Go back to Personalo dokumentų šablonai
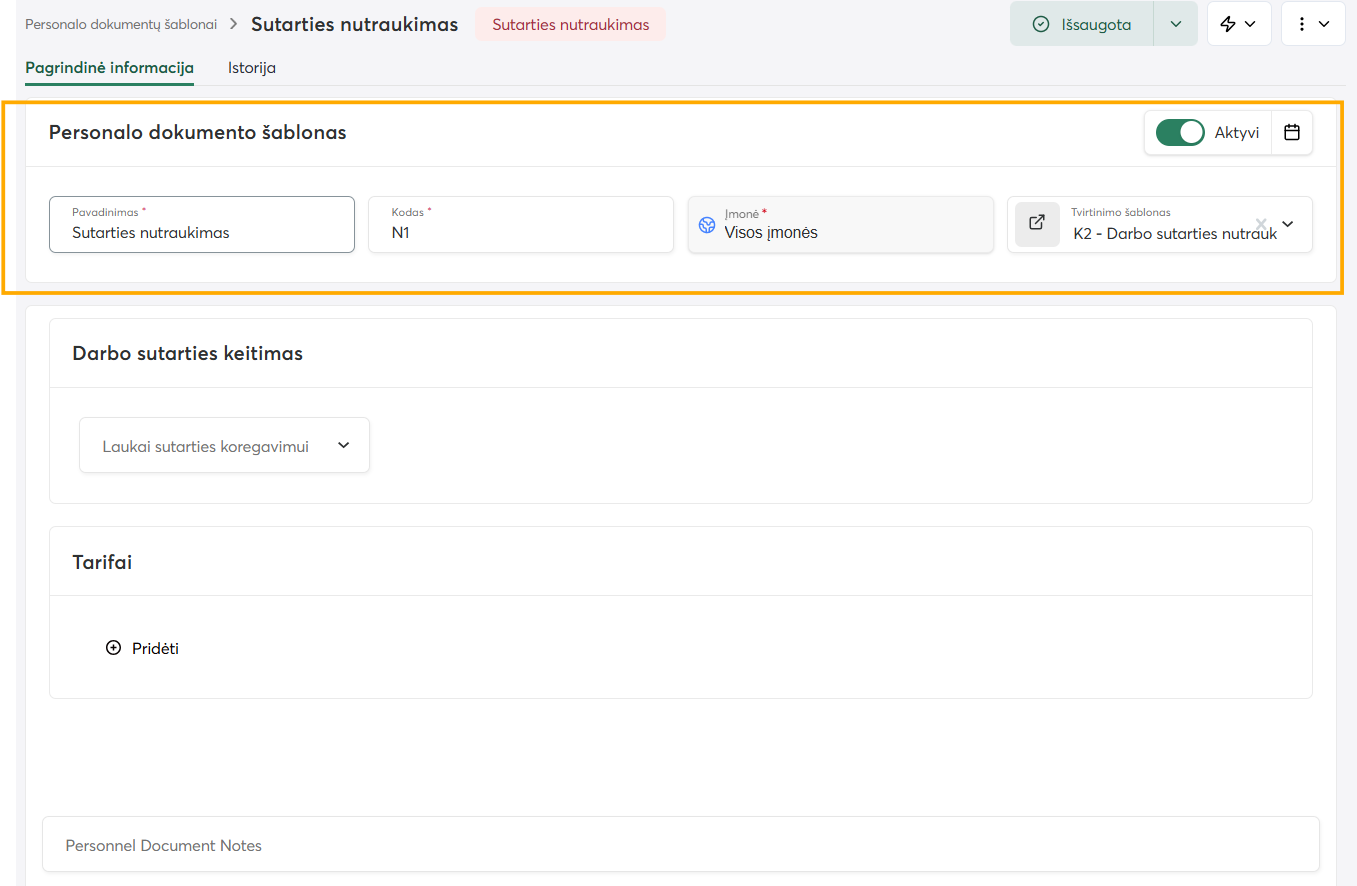This screenshot has width=1357, height=886. point(121,24)
